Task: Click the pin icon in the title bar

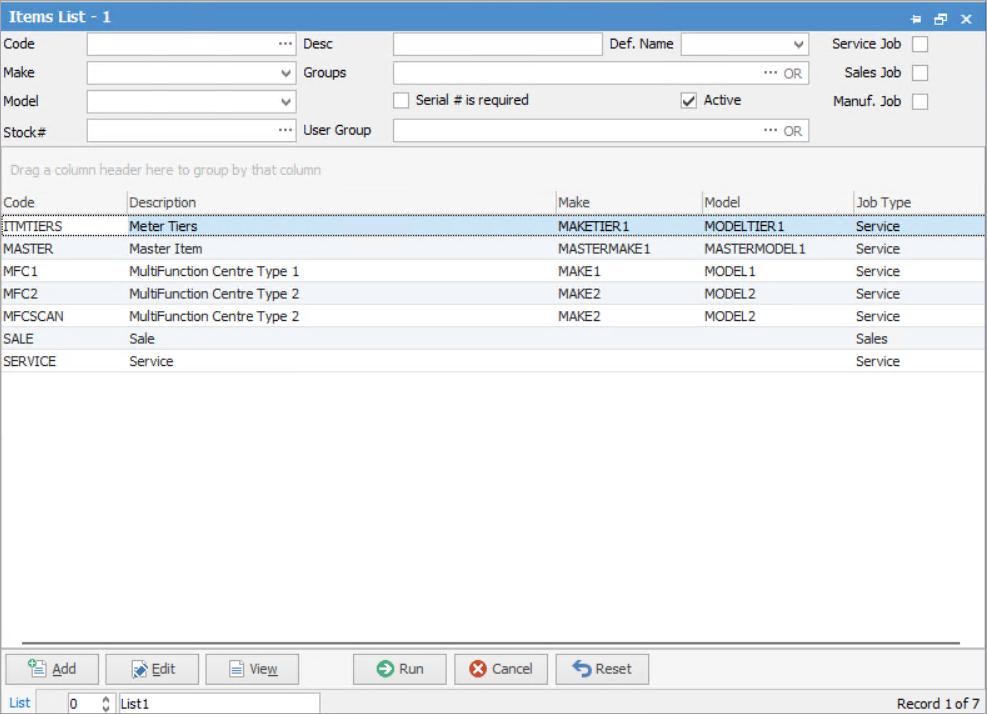Action: pyautogui.click(x=917, y=17)
